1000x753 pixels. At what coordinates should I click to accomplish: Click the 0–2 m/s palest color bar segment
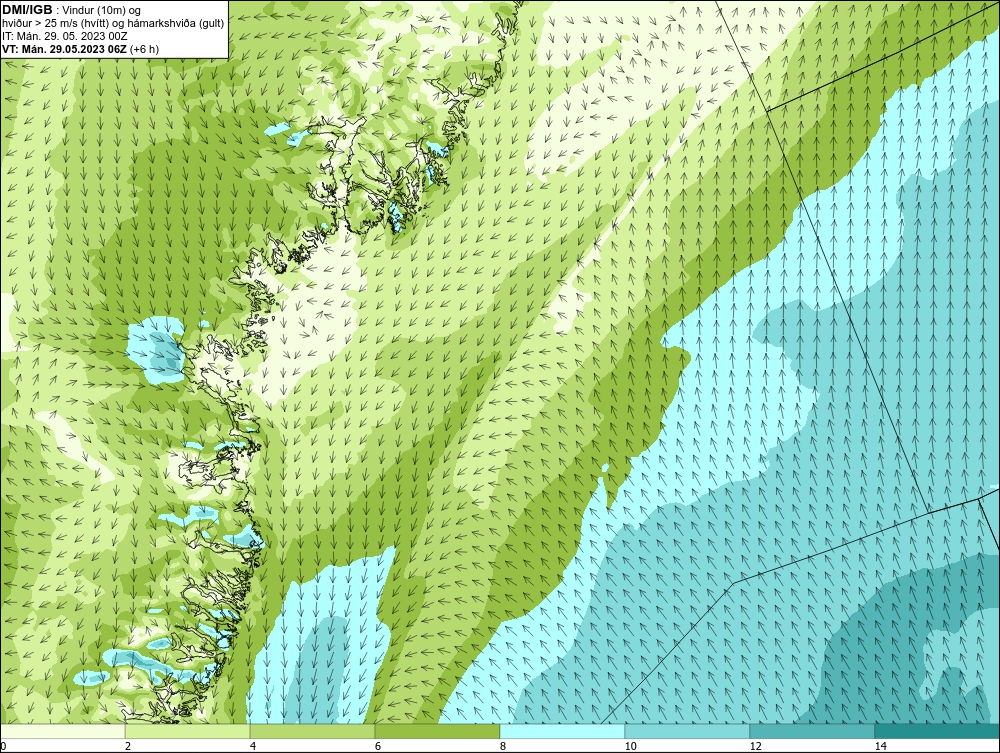(x=62, y=731)
